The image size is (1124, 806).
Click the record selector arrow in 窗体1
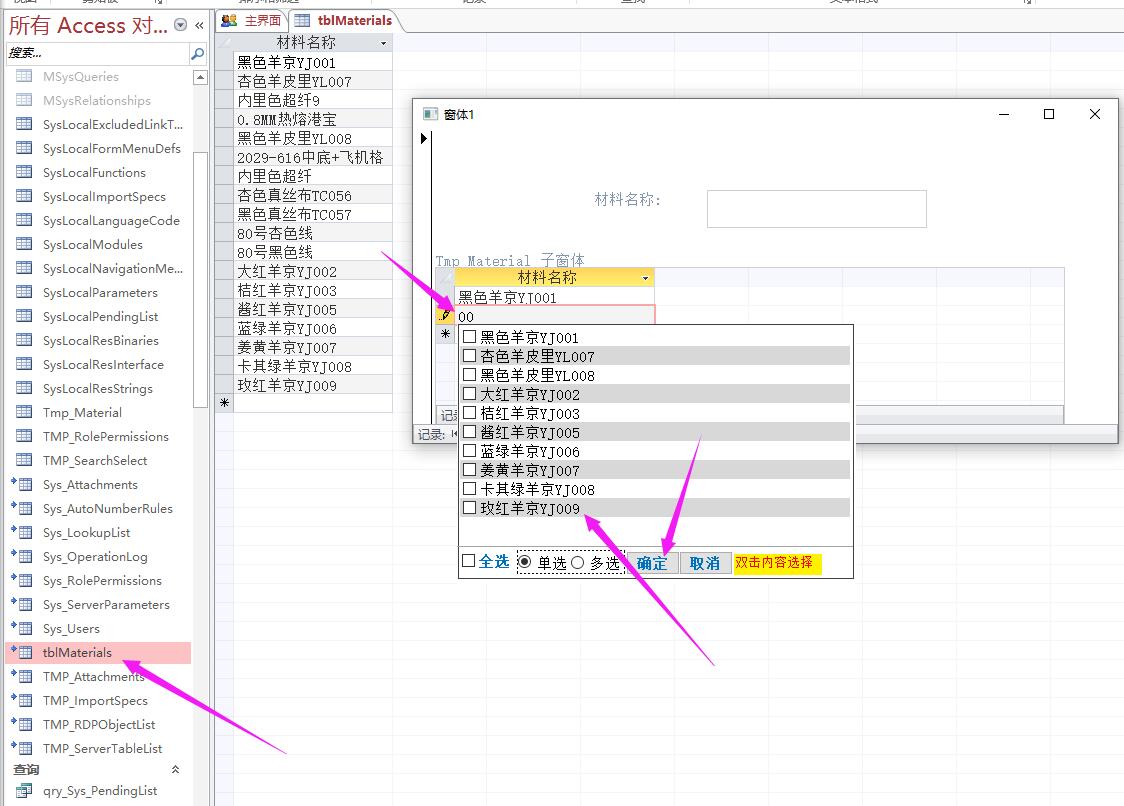(x=424, y=138)
